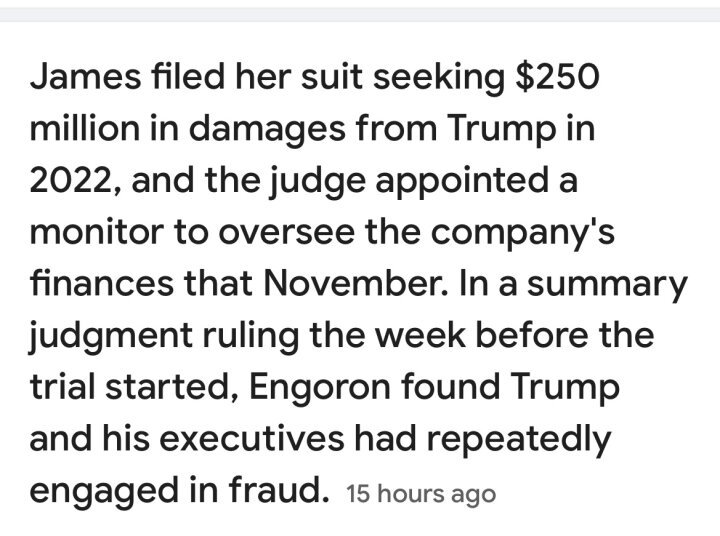
Task: Click the word "repeatedly" in the paragraph
Action: 519,441
